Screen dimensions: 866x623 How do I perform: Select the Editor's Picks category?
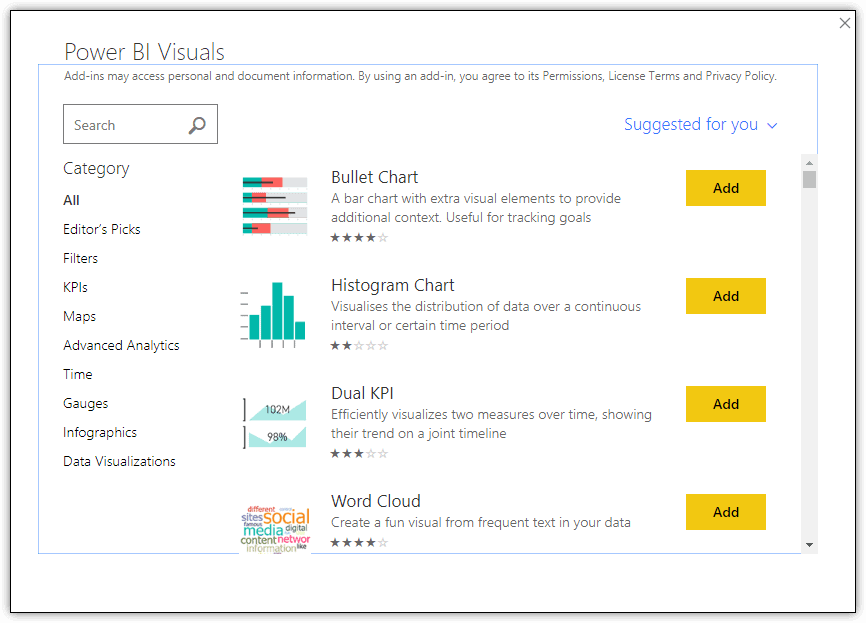[x=102, y=229]
